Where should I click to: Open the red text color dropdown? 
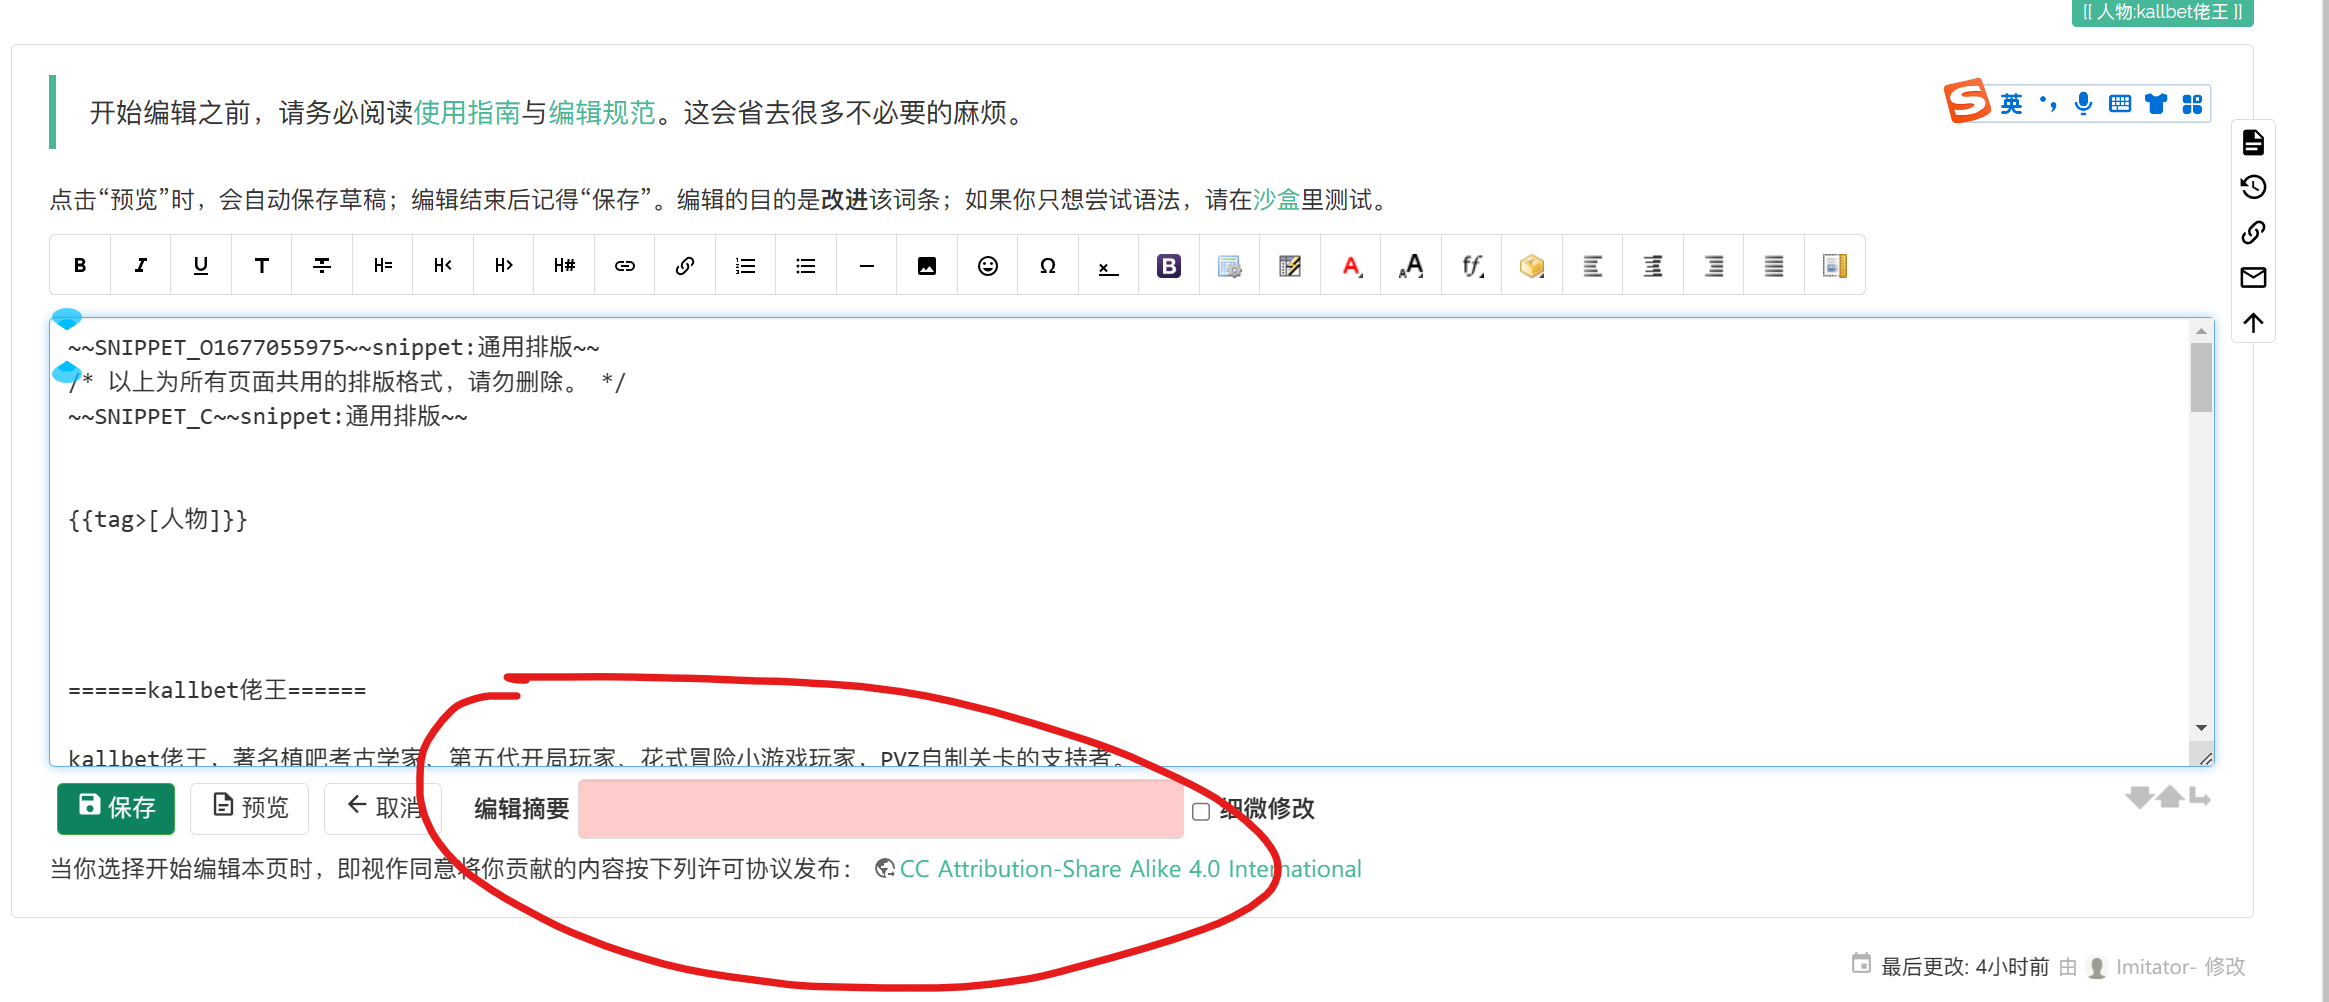click(x=1351, y=265)
